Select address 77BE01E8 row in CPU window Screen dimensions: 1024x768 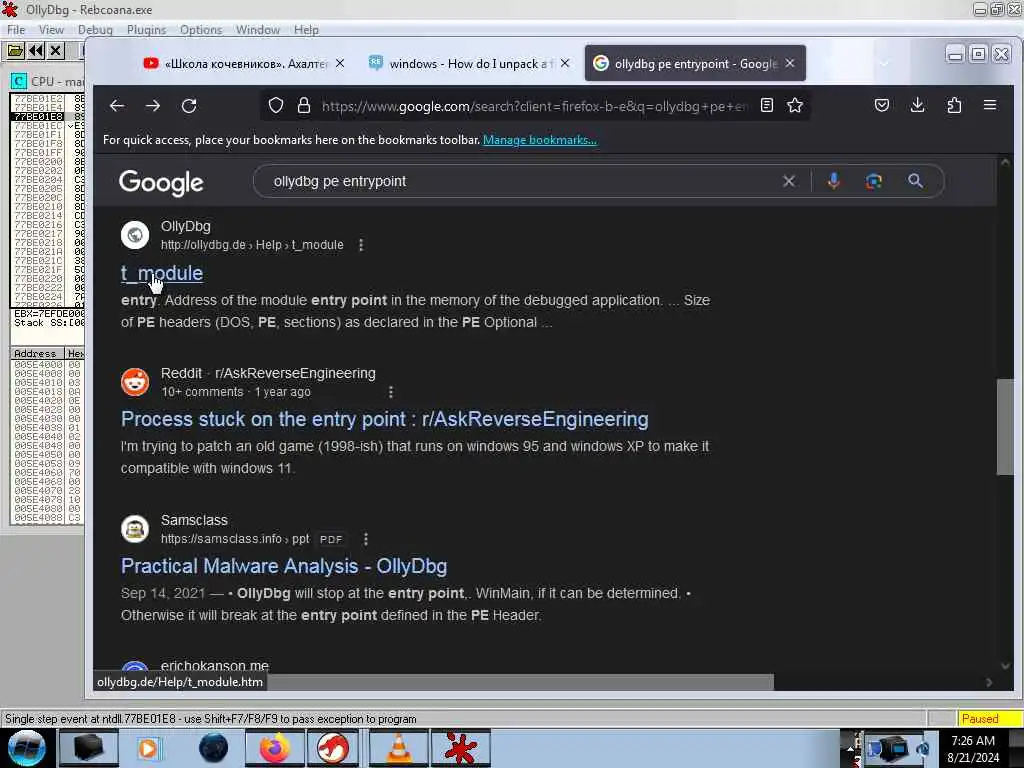[47, 116]
